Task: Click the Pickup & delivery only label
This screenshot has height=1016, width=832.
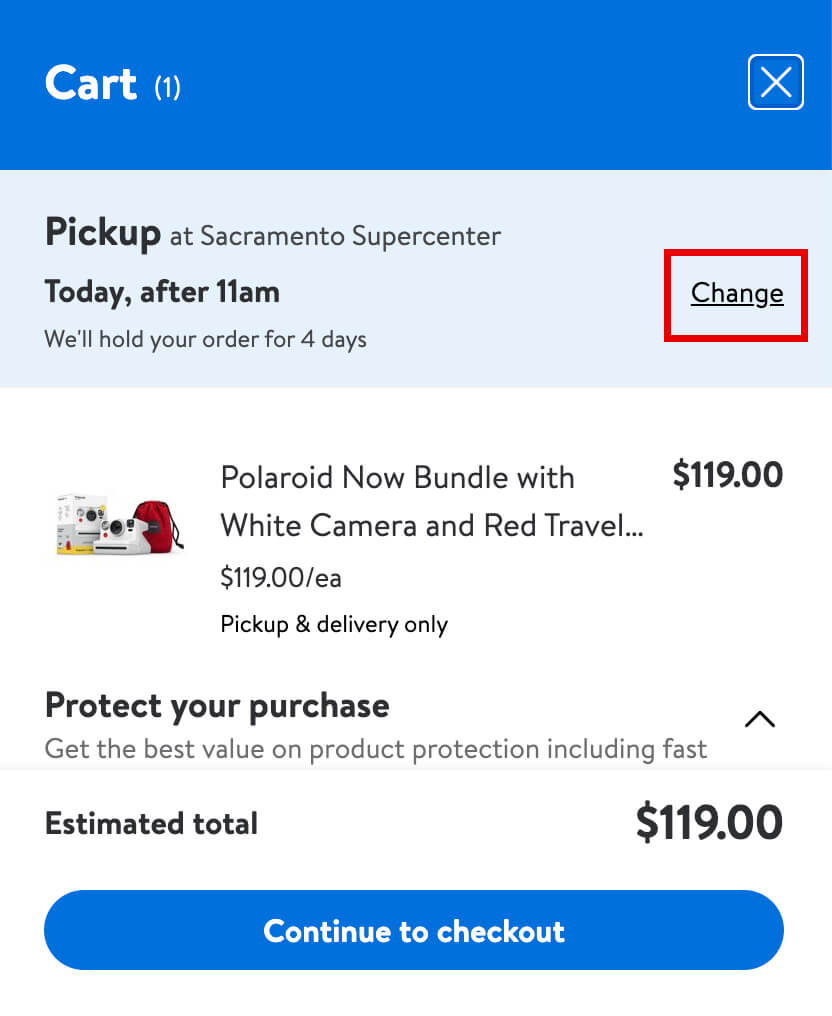Action: click(334, 625)
